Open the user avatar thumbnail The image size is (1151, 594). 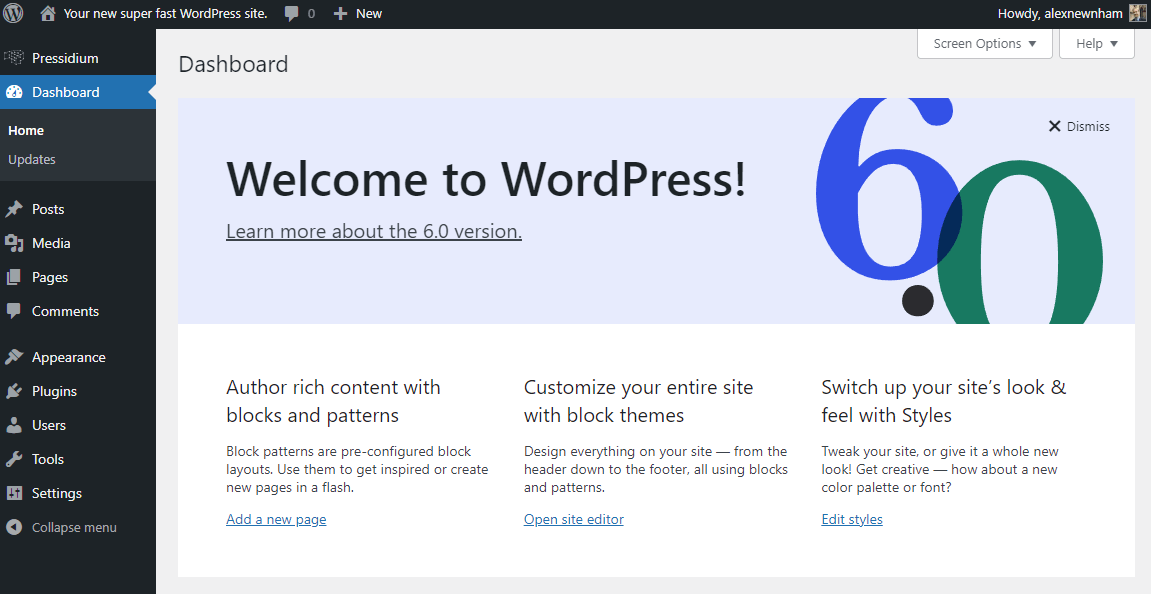pos(1138,13)
